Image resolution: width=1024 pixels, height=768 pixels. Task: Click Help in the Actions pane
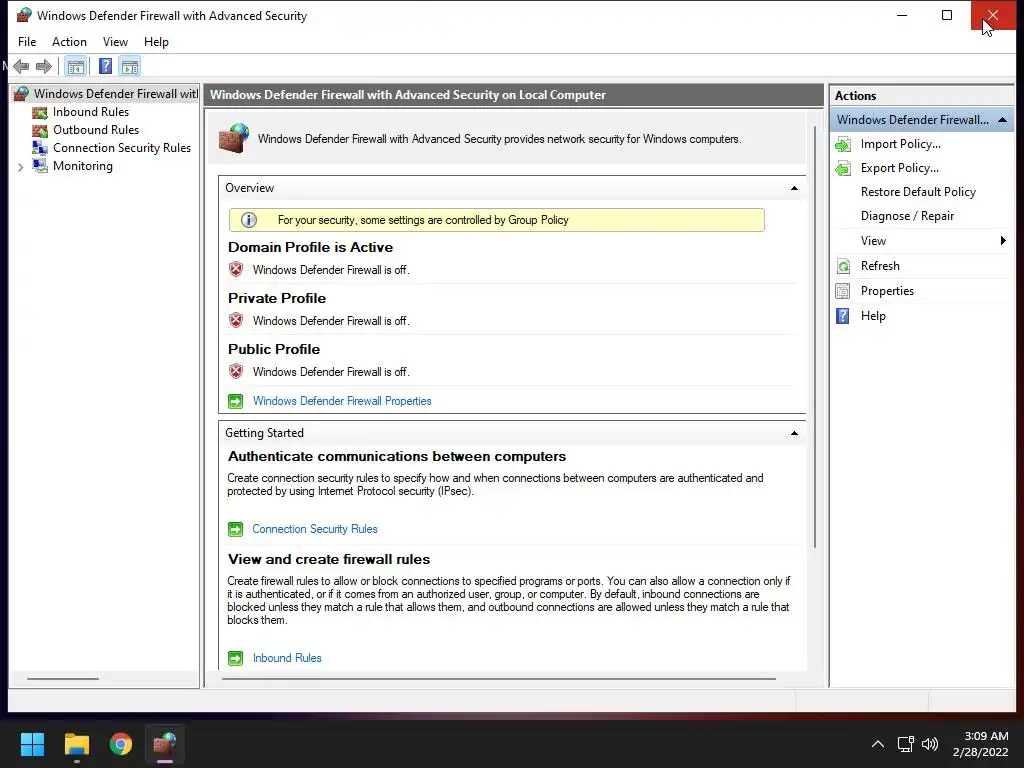873,316
